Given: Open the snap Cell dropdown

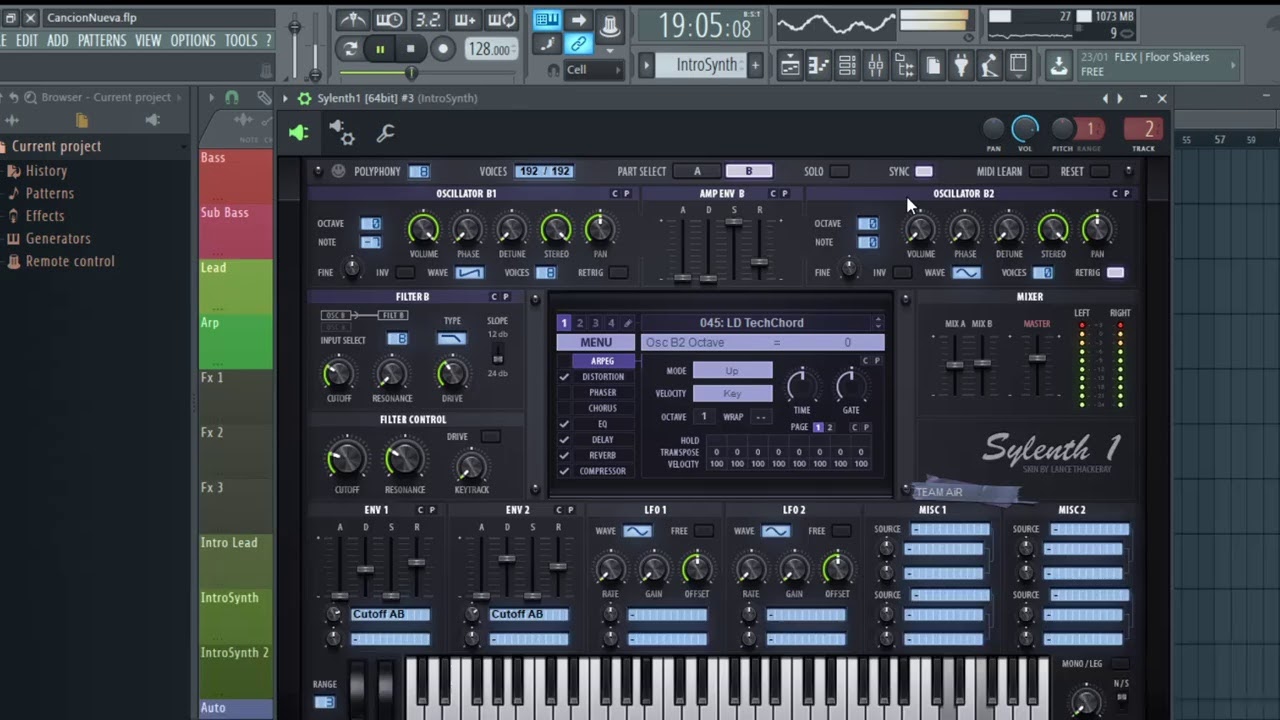Looking at the screenshot, I should pyautogui.click(x=593, y=70).
